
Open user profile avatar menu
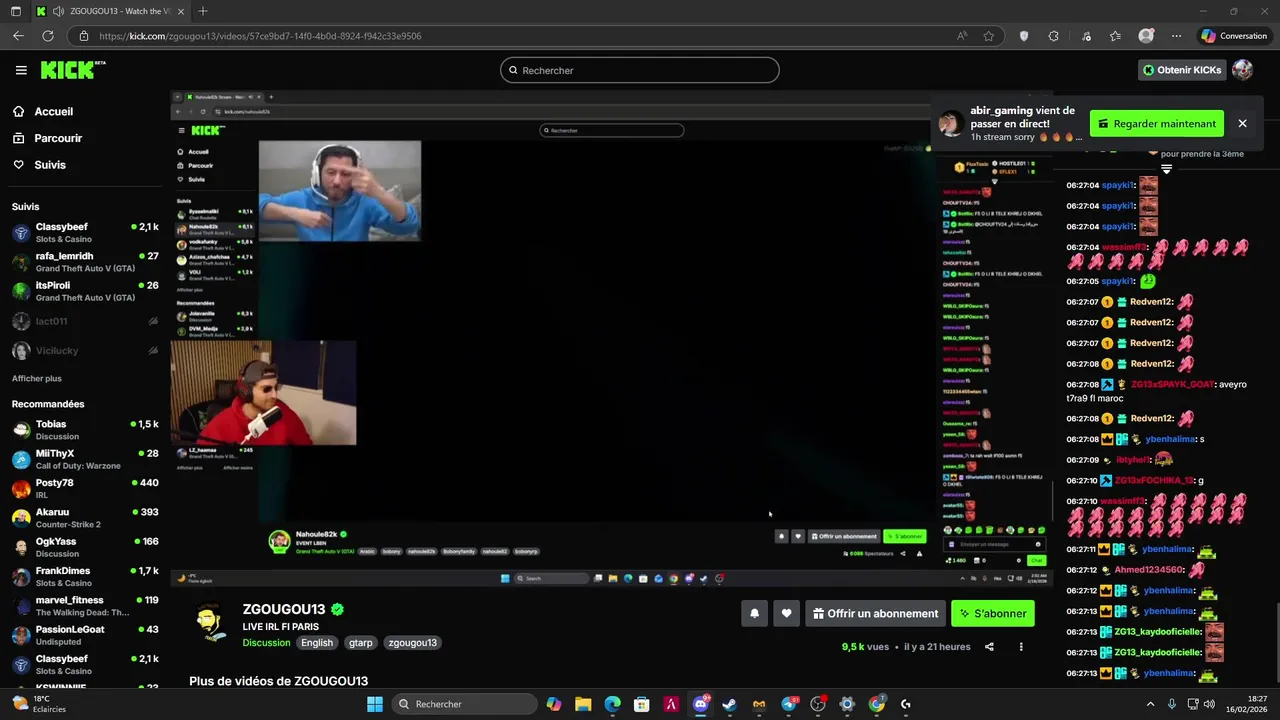point(1242,70)
